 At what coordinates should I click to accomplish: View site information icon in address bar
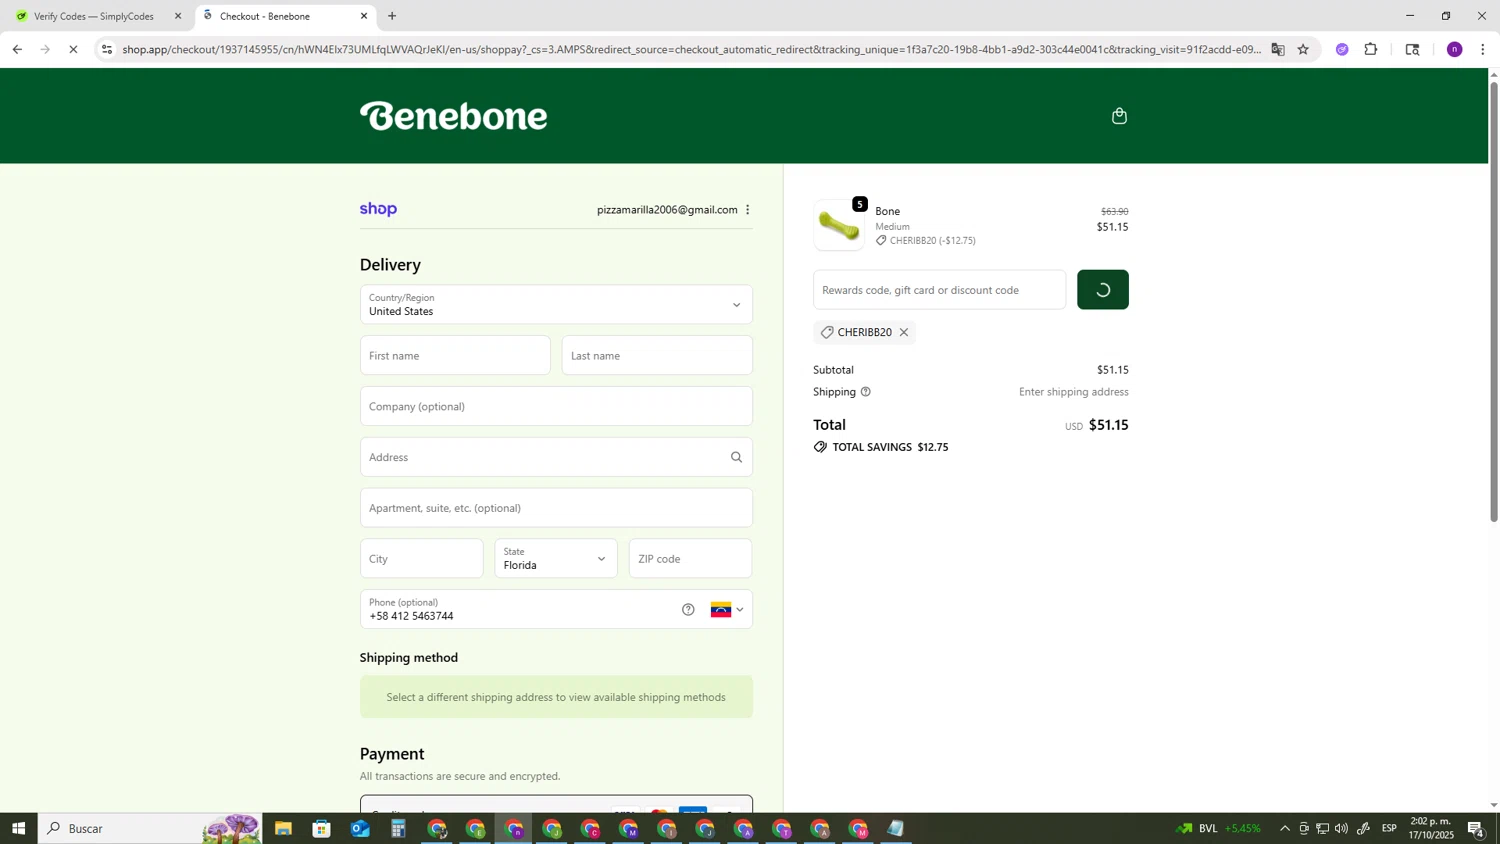(x=107, y=49)
